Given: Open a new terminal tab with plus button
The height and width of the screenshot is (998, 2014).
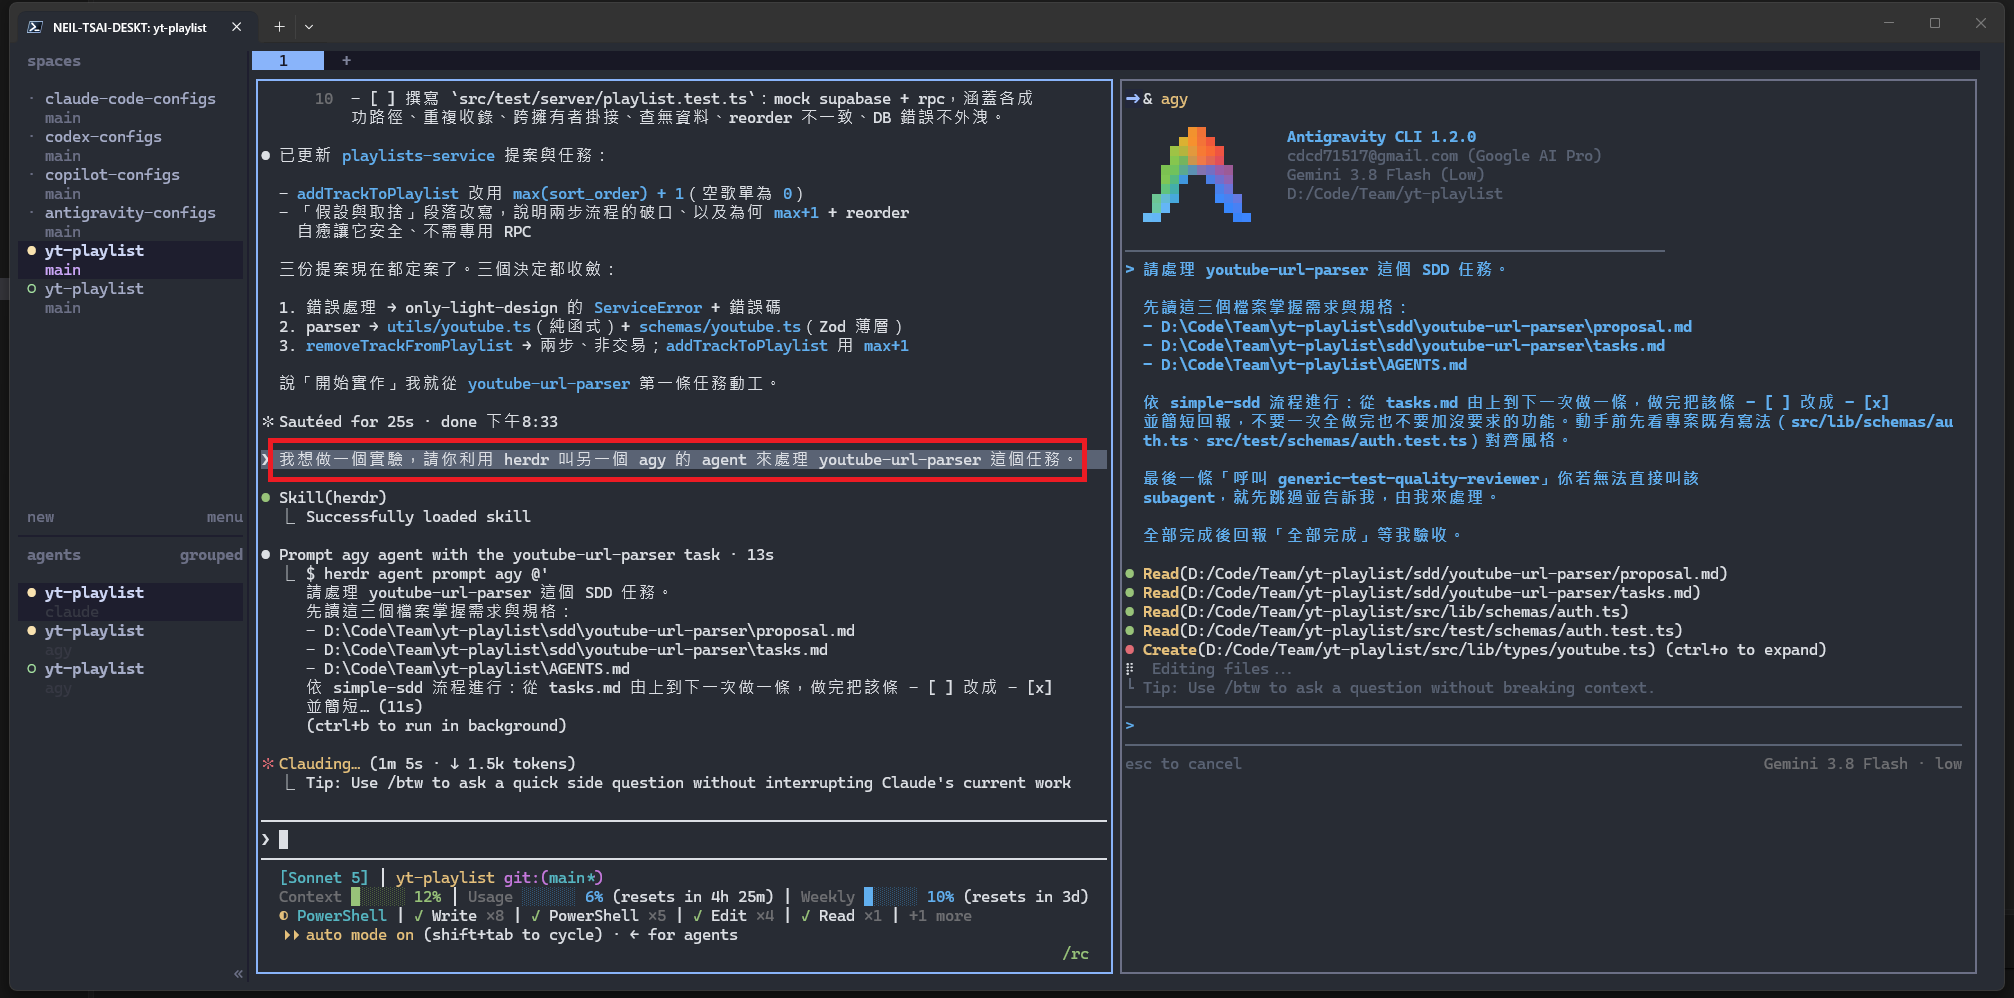Looking at the screenshot, I should coord(279,27).
